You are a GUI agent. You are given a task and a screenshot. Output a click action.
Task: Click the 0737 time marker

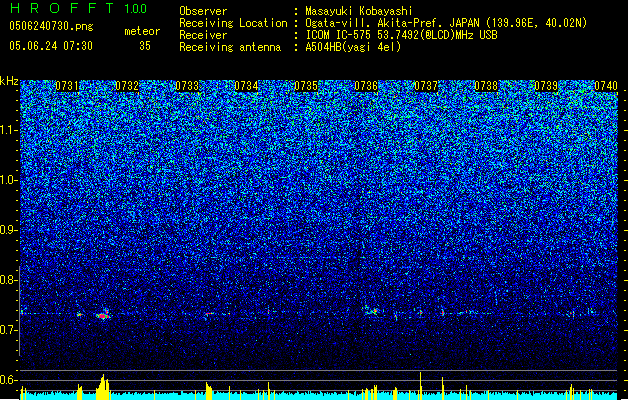click(x=426, y=86)
